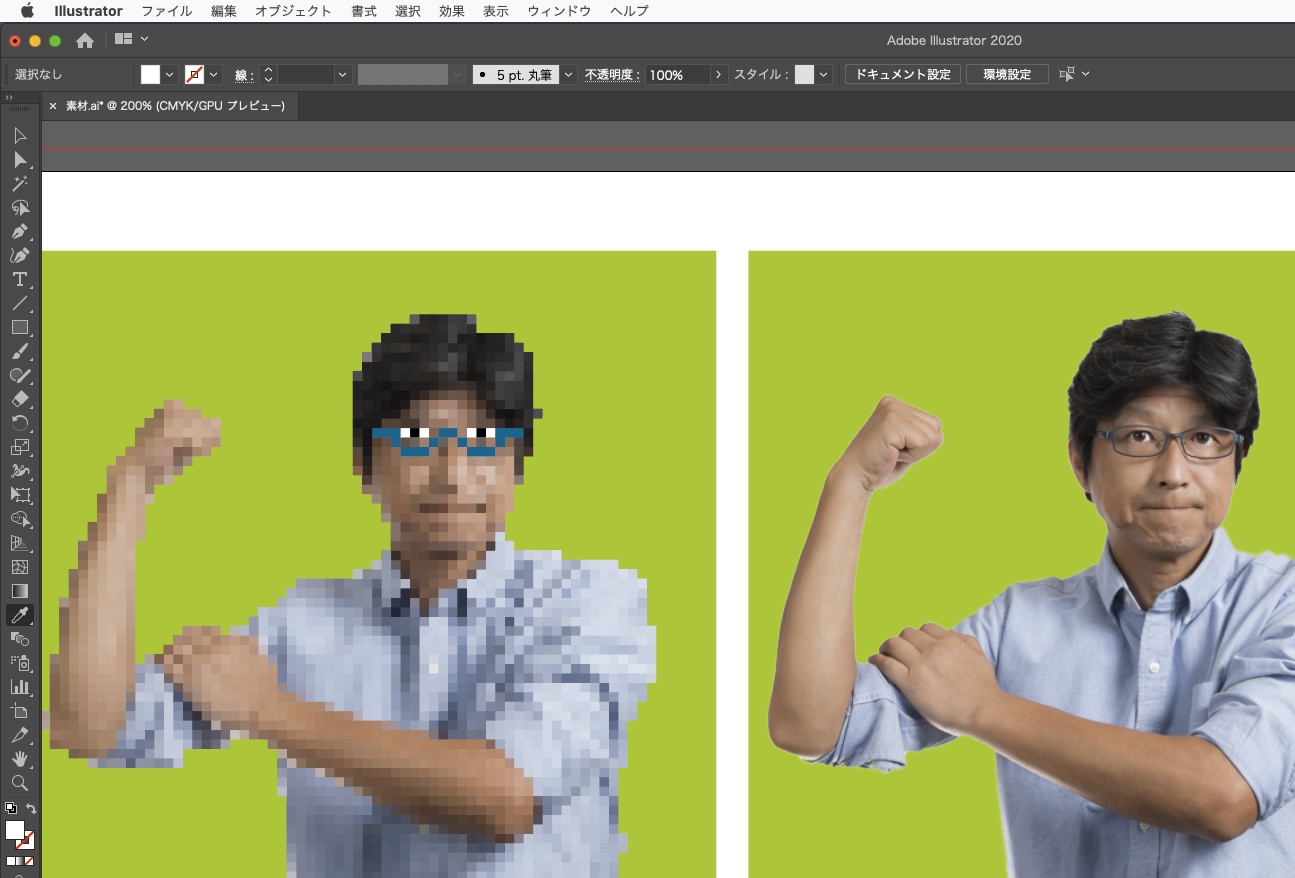Viewport: 1295px width, 878px height.
Task: Open the fill color dropdown in control bar
Action: (169, 74)
